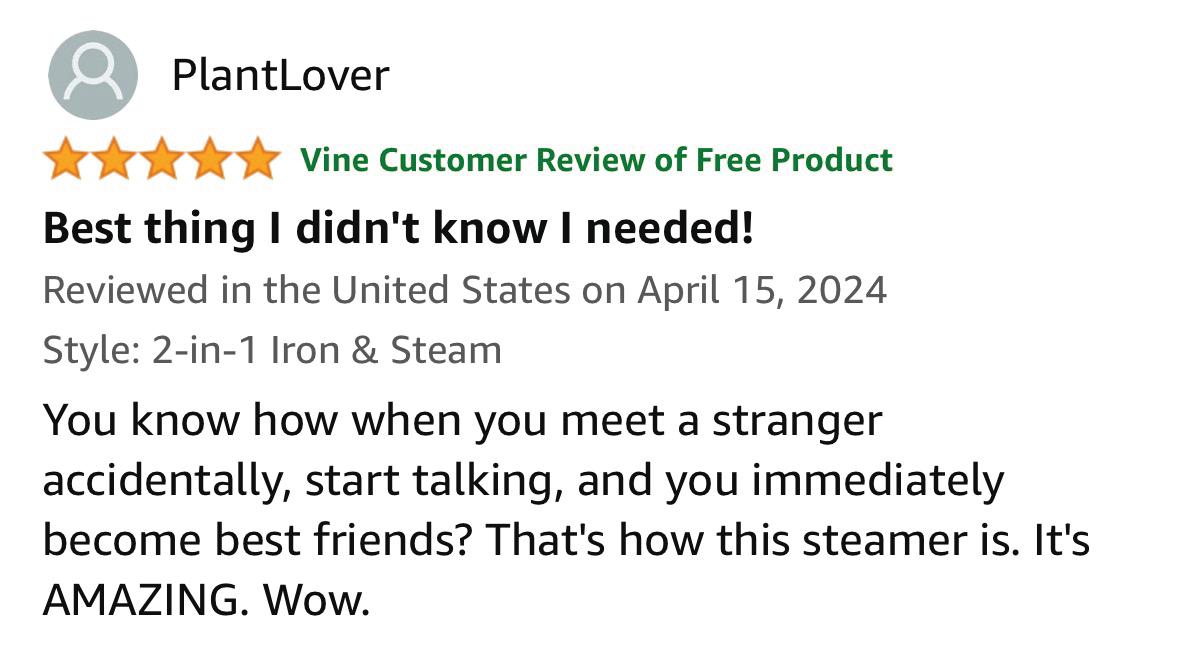Image resolution: width=1179 pixels, height=664 pixels.
Task: Click the first orange rating star
Action: 64,160
